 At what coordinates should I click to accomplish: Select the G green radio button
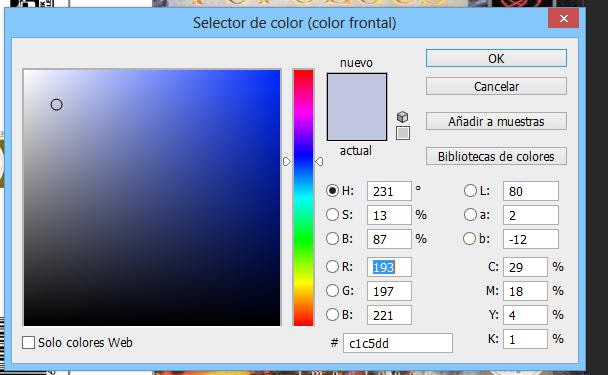(x=332, y=291)
